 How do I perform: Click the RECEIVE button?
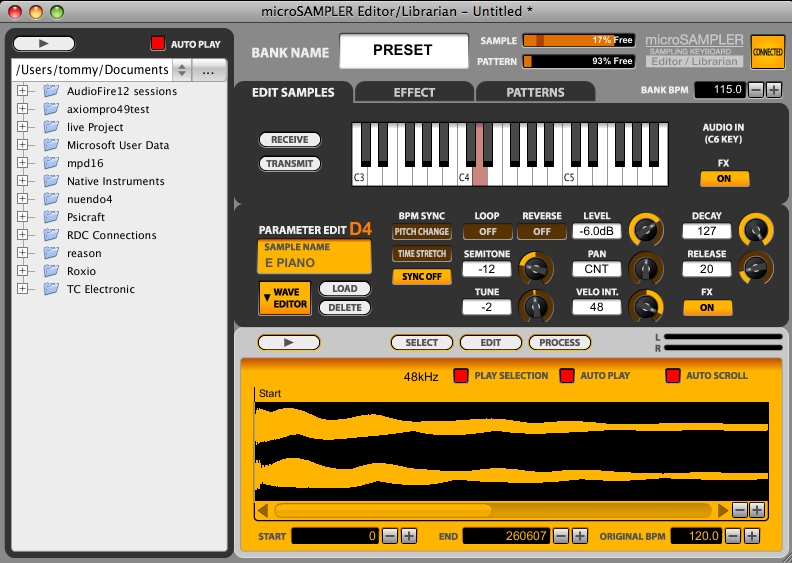(x=289, y=140)
